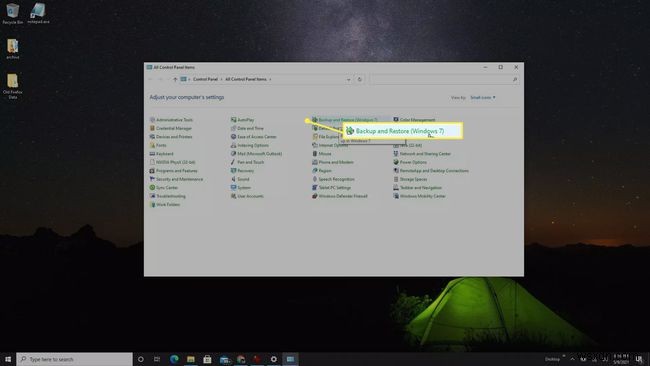Select the archive desktop icon
This screenshot has height=366, width=650.
pyautogui.click(x=13, y=48)
